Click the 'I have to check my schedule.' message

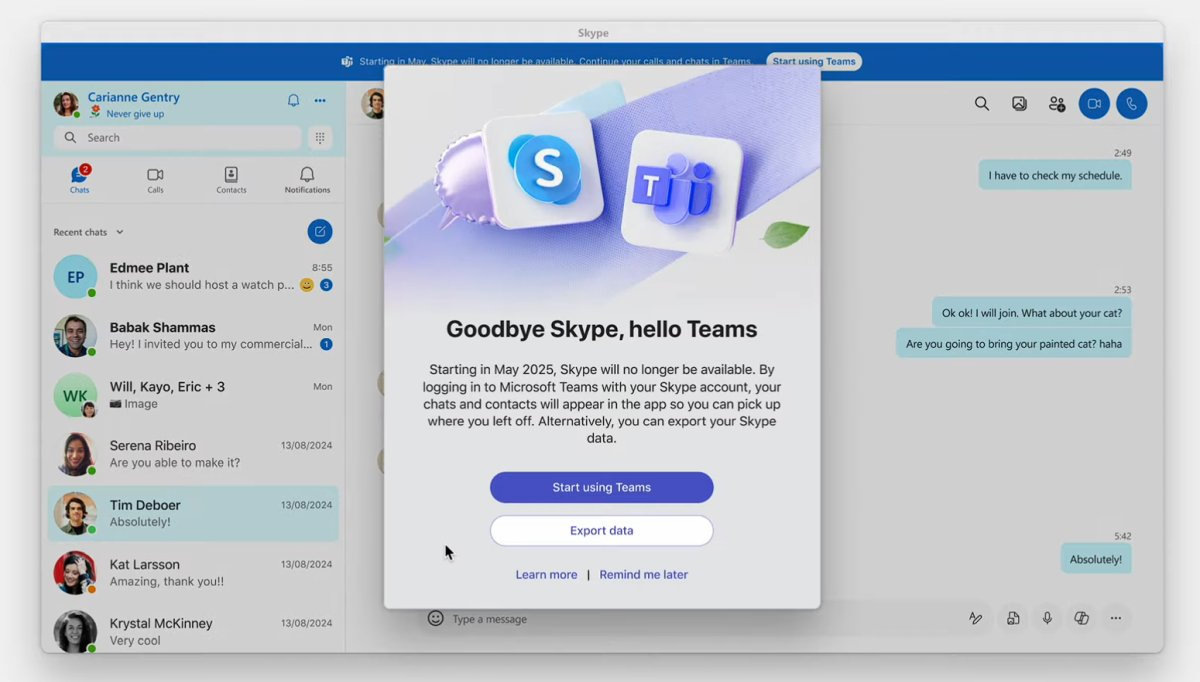1055,175
